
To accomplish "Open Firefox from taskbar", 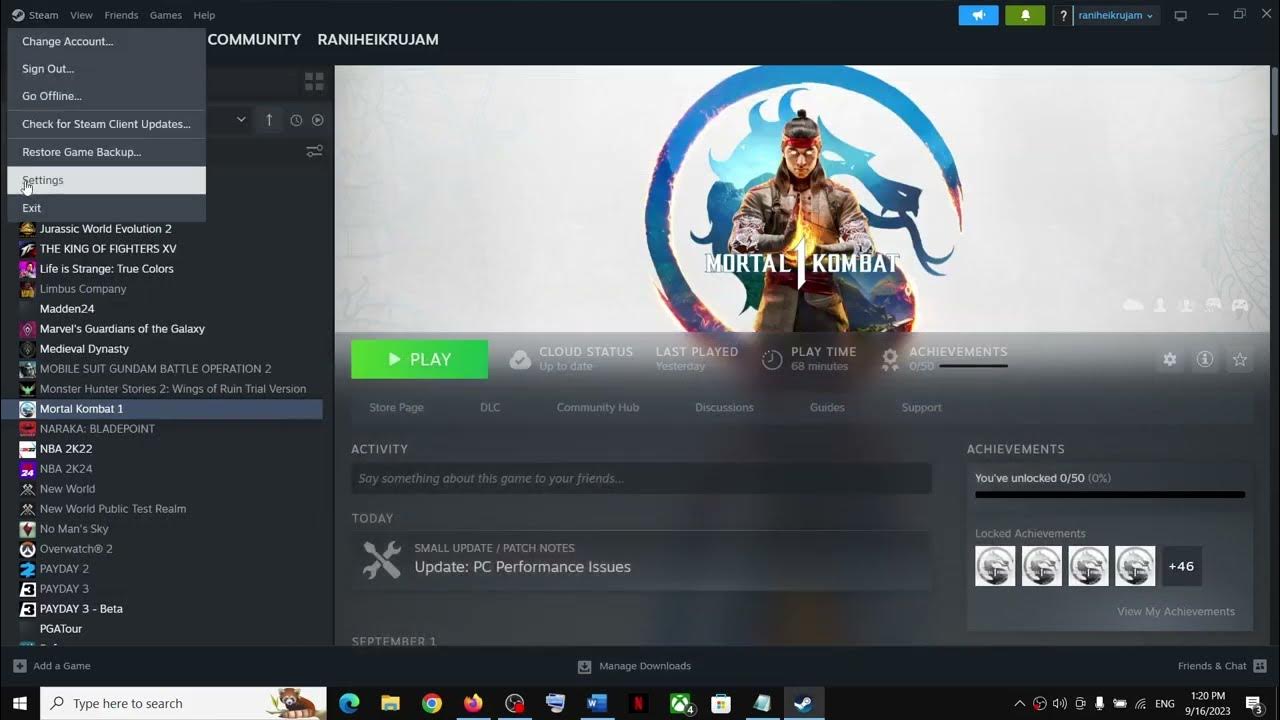I will point(473,703).
